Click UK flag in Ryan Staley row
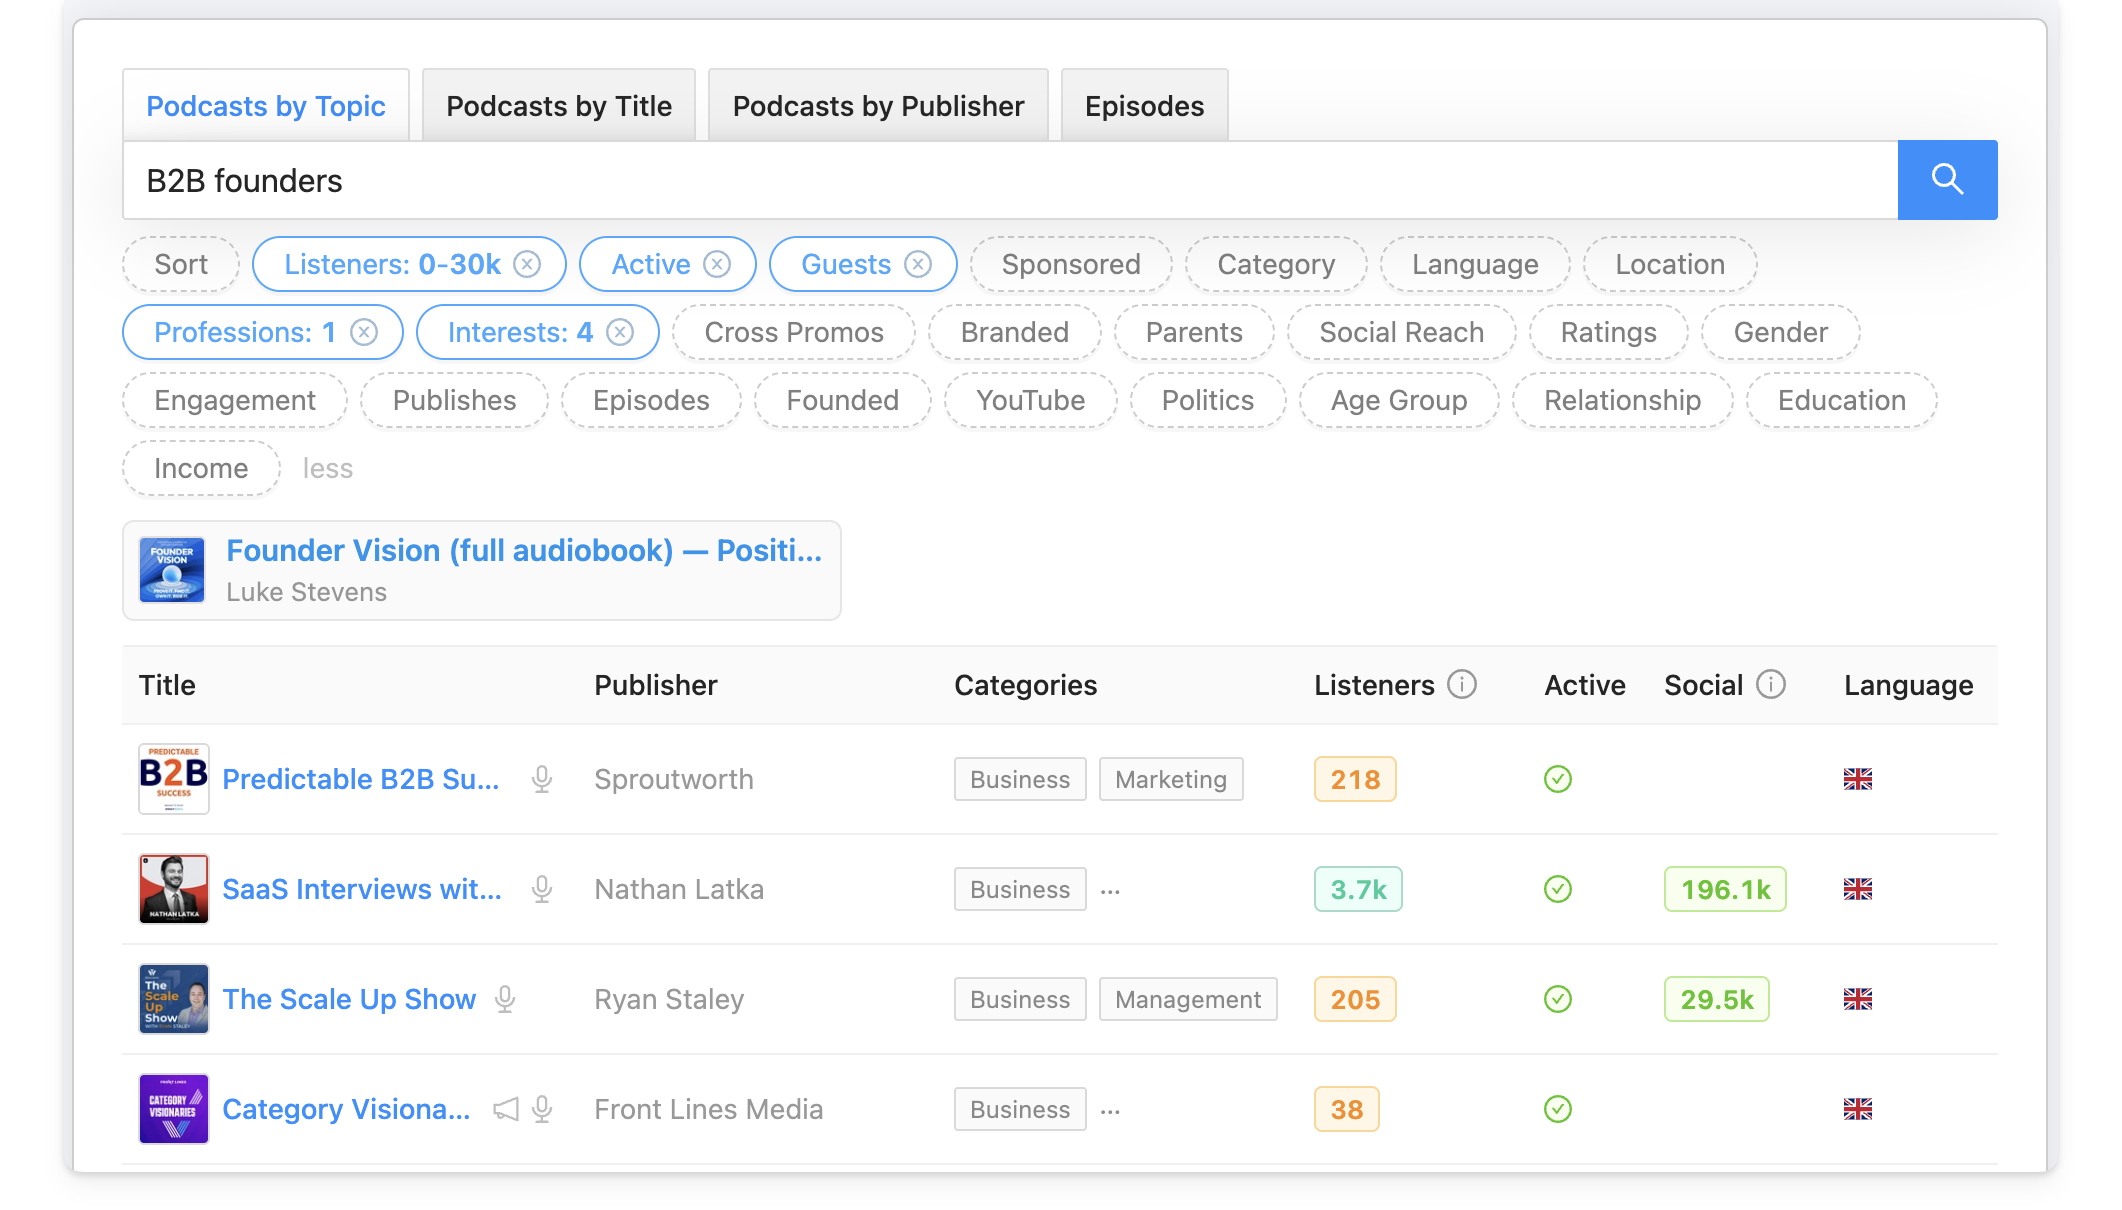Viewport: 2122px width, 1210px height. pyautogui.click(x=1858, y=999)
